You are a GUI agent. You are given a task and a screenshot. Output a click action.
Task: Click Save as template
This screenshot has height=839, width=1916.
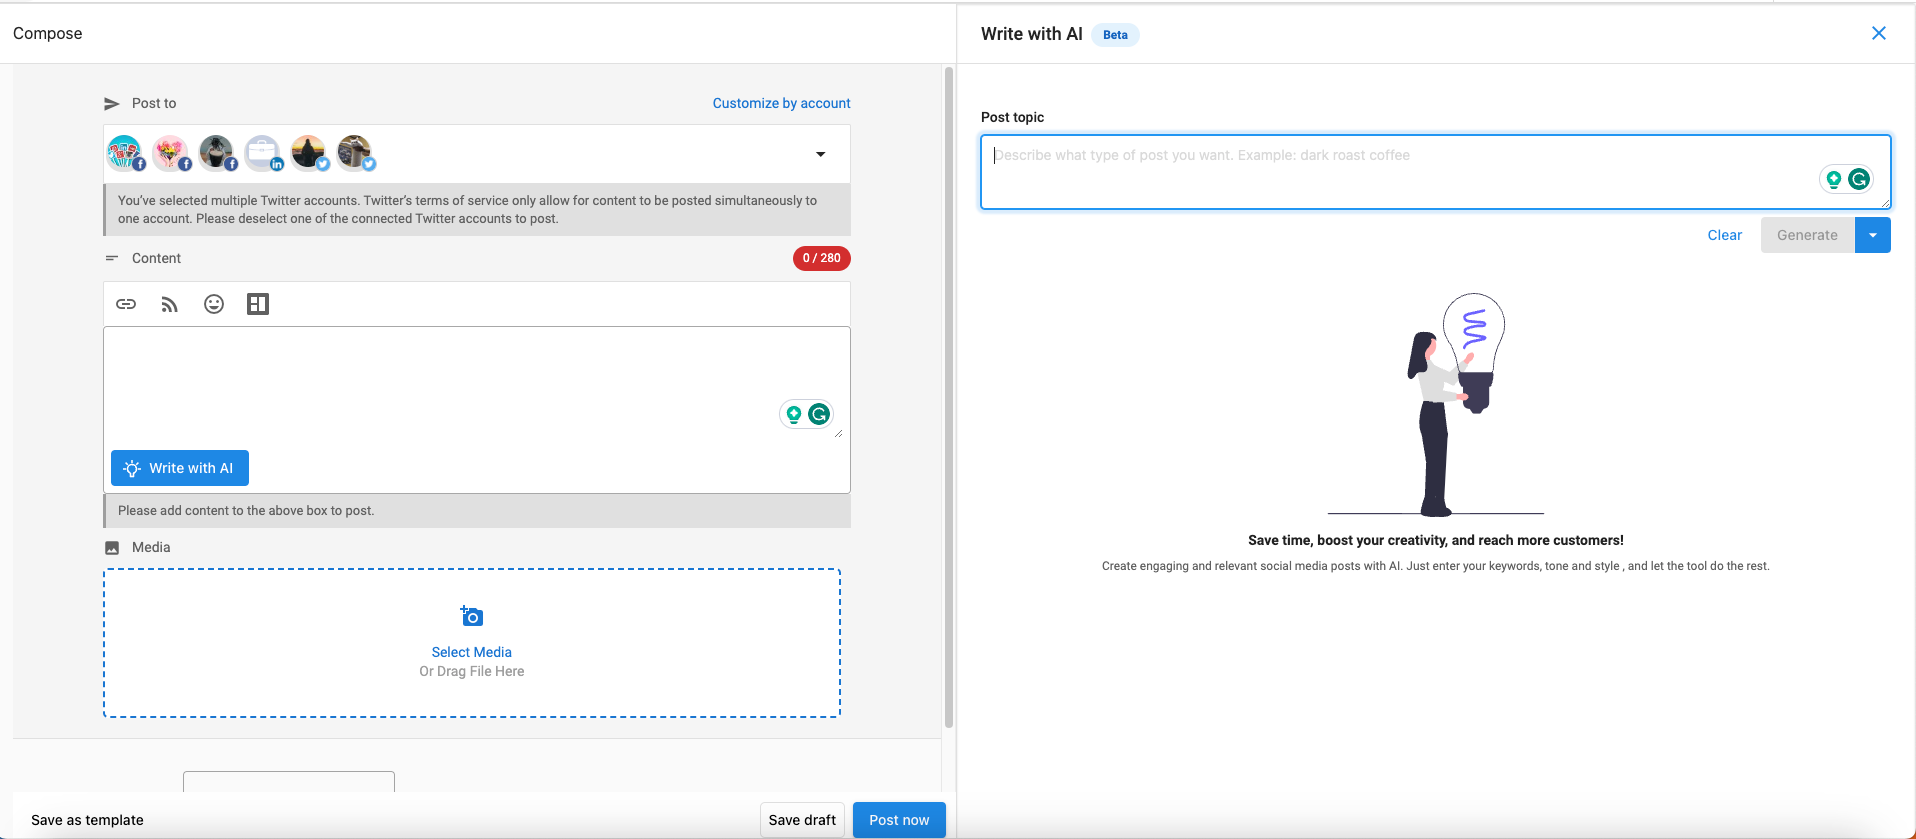point(87,820)
